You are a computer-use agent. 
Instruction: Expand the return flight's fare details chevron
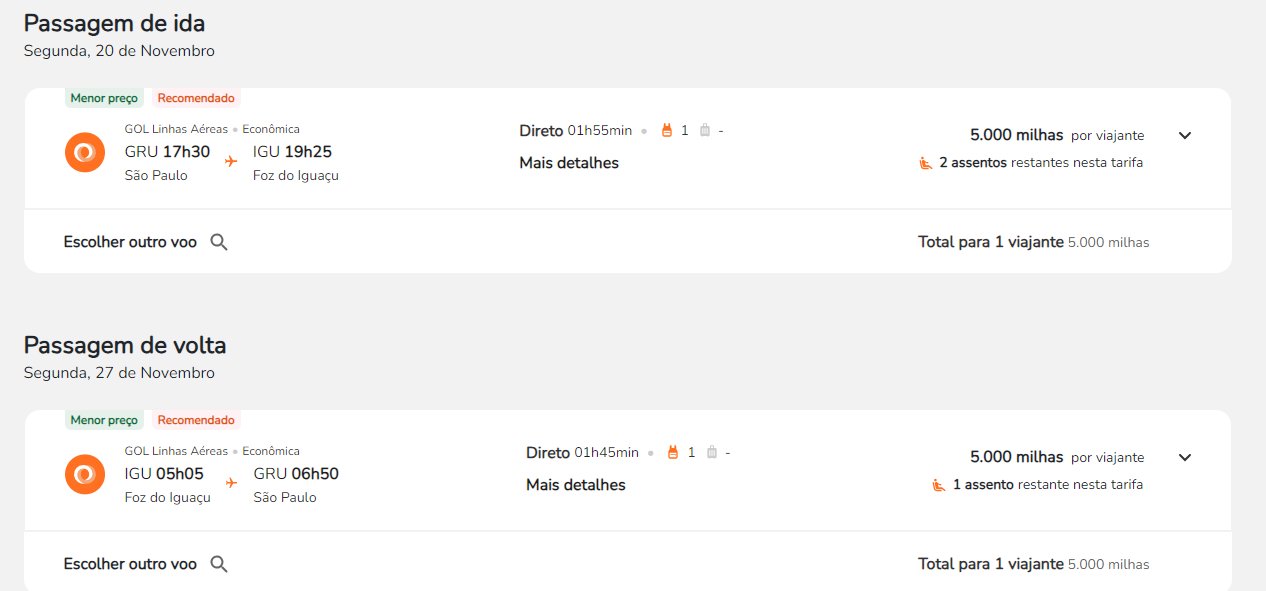point(1185,457)
